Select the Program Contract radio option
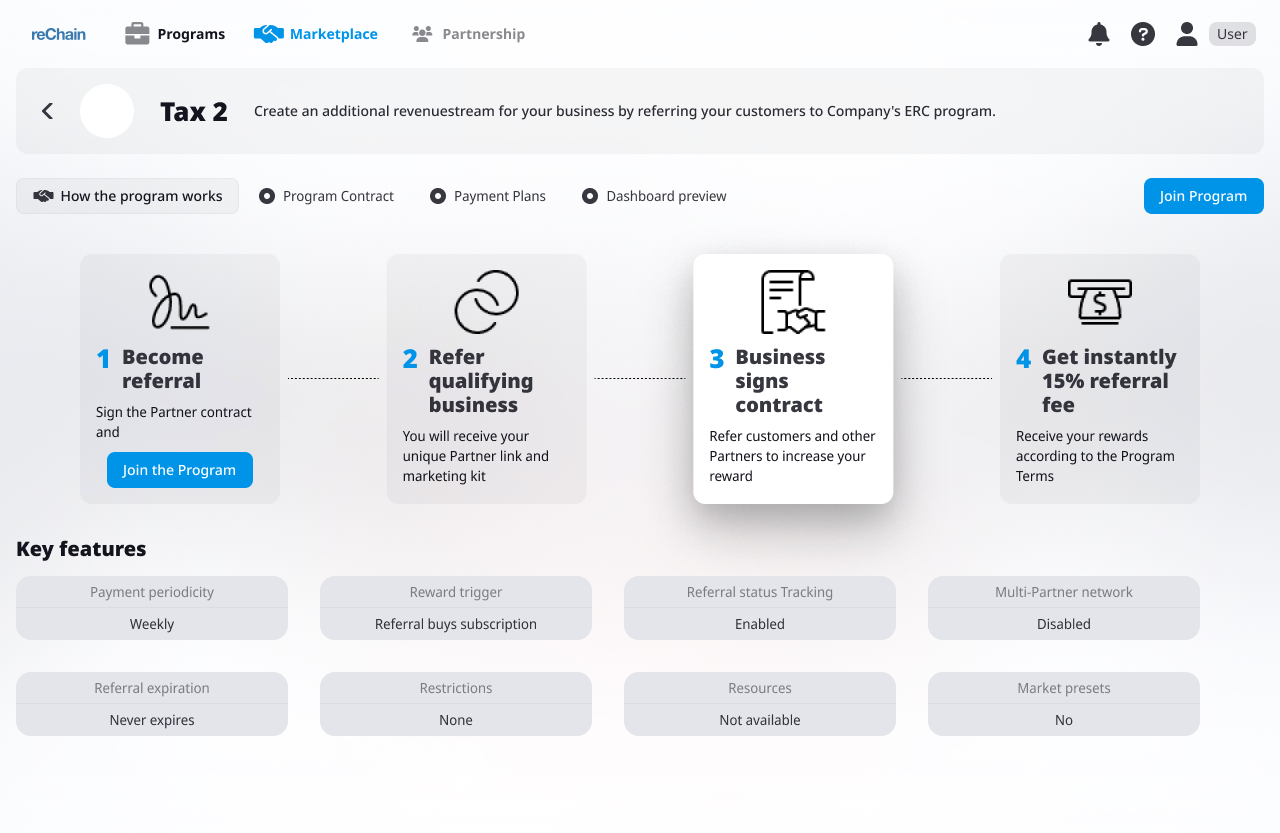The image size is (1280, 833). (x=267, y=196)
